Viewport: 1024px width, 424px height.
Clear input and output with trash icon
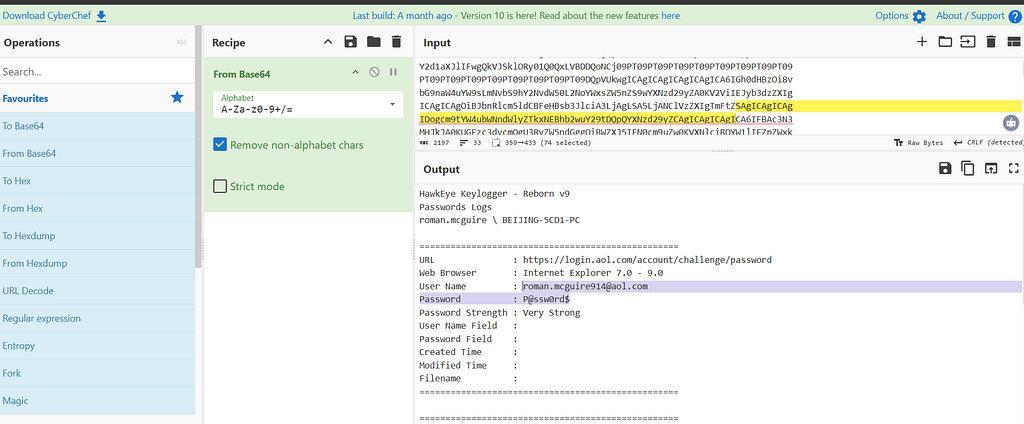click(991, 42)
